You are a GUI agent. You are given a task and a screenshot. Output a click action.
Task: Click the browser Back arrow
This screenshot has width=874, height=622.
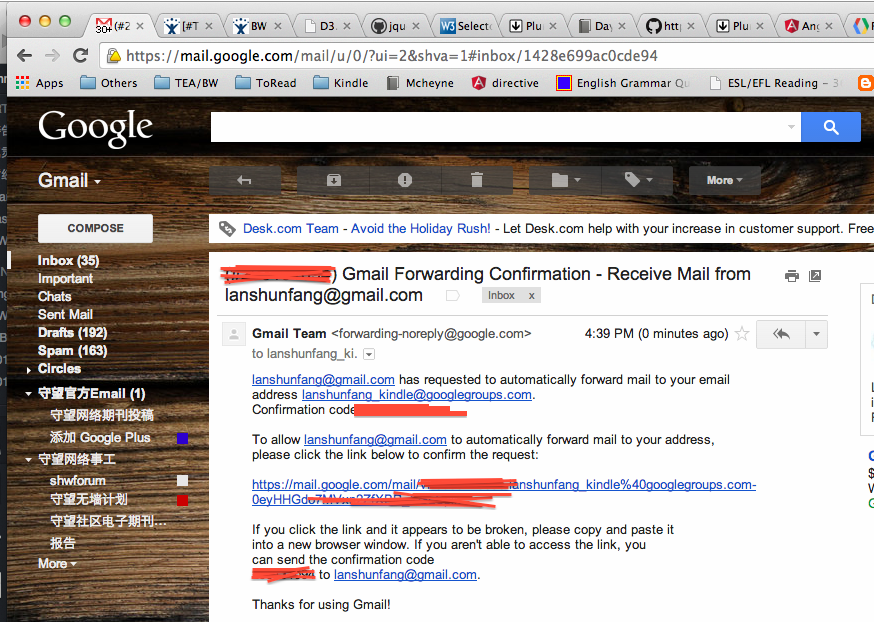tap(25, 55)
